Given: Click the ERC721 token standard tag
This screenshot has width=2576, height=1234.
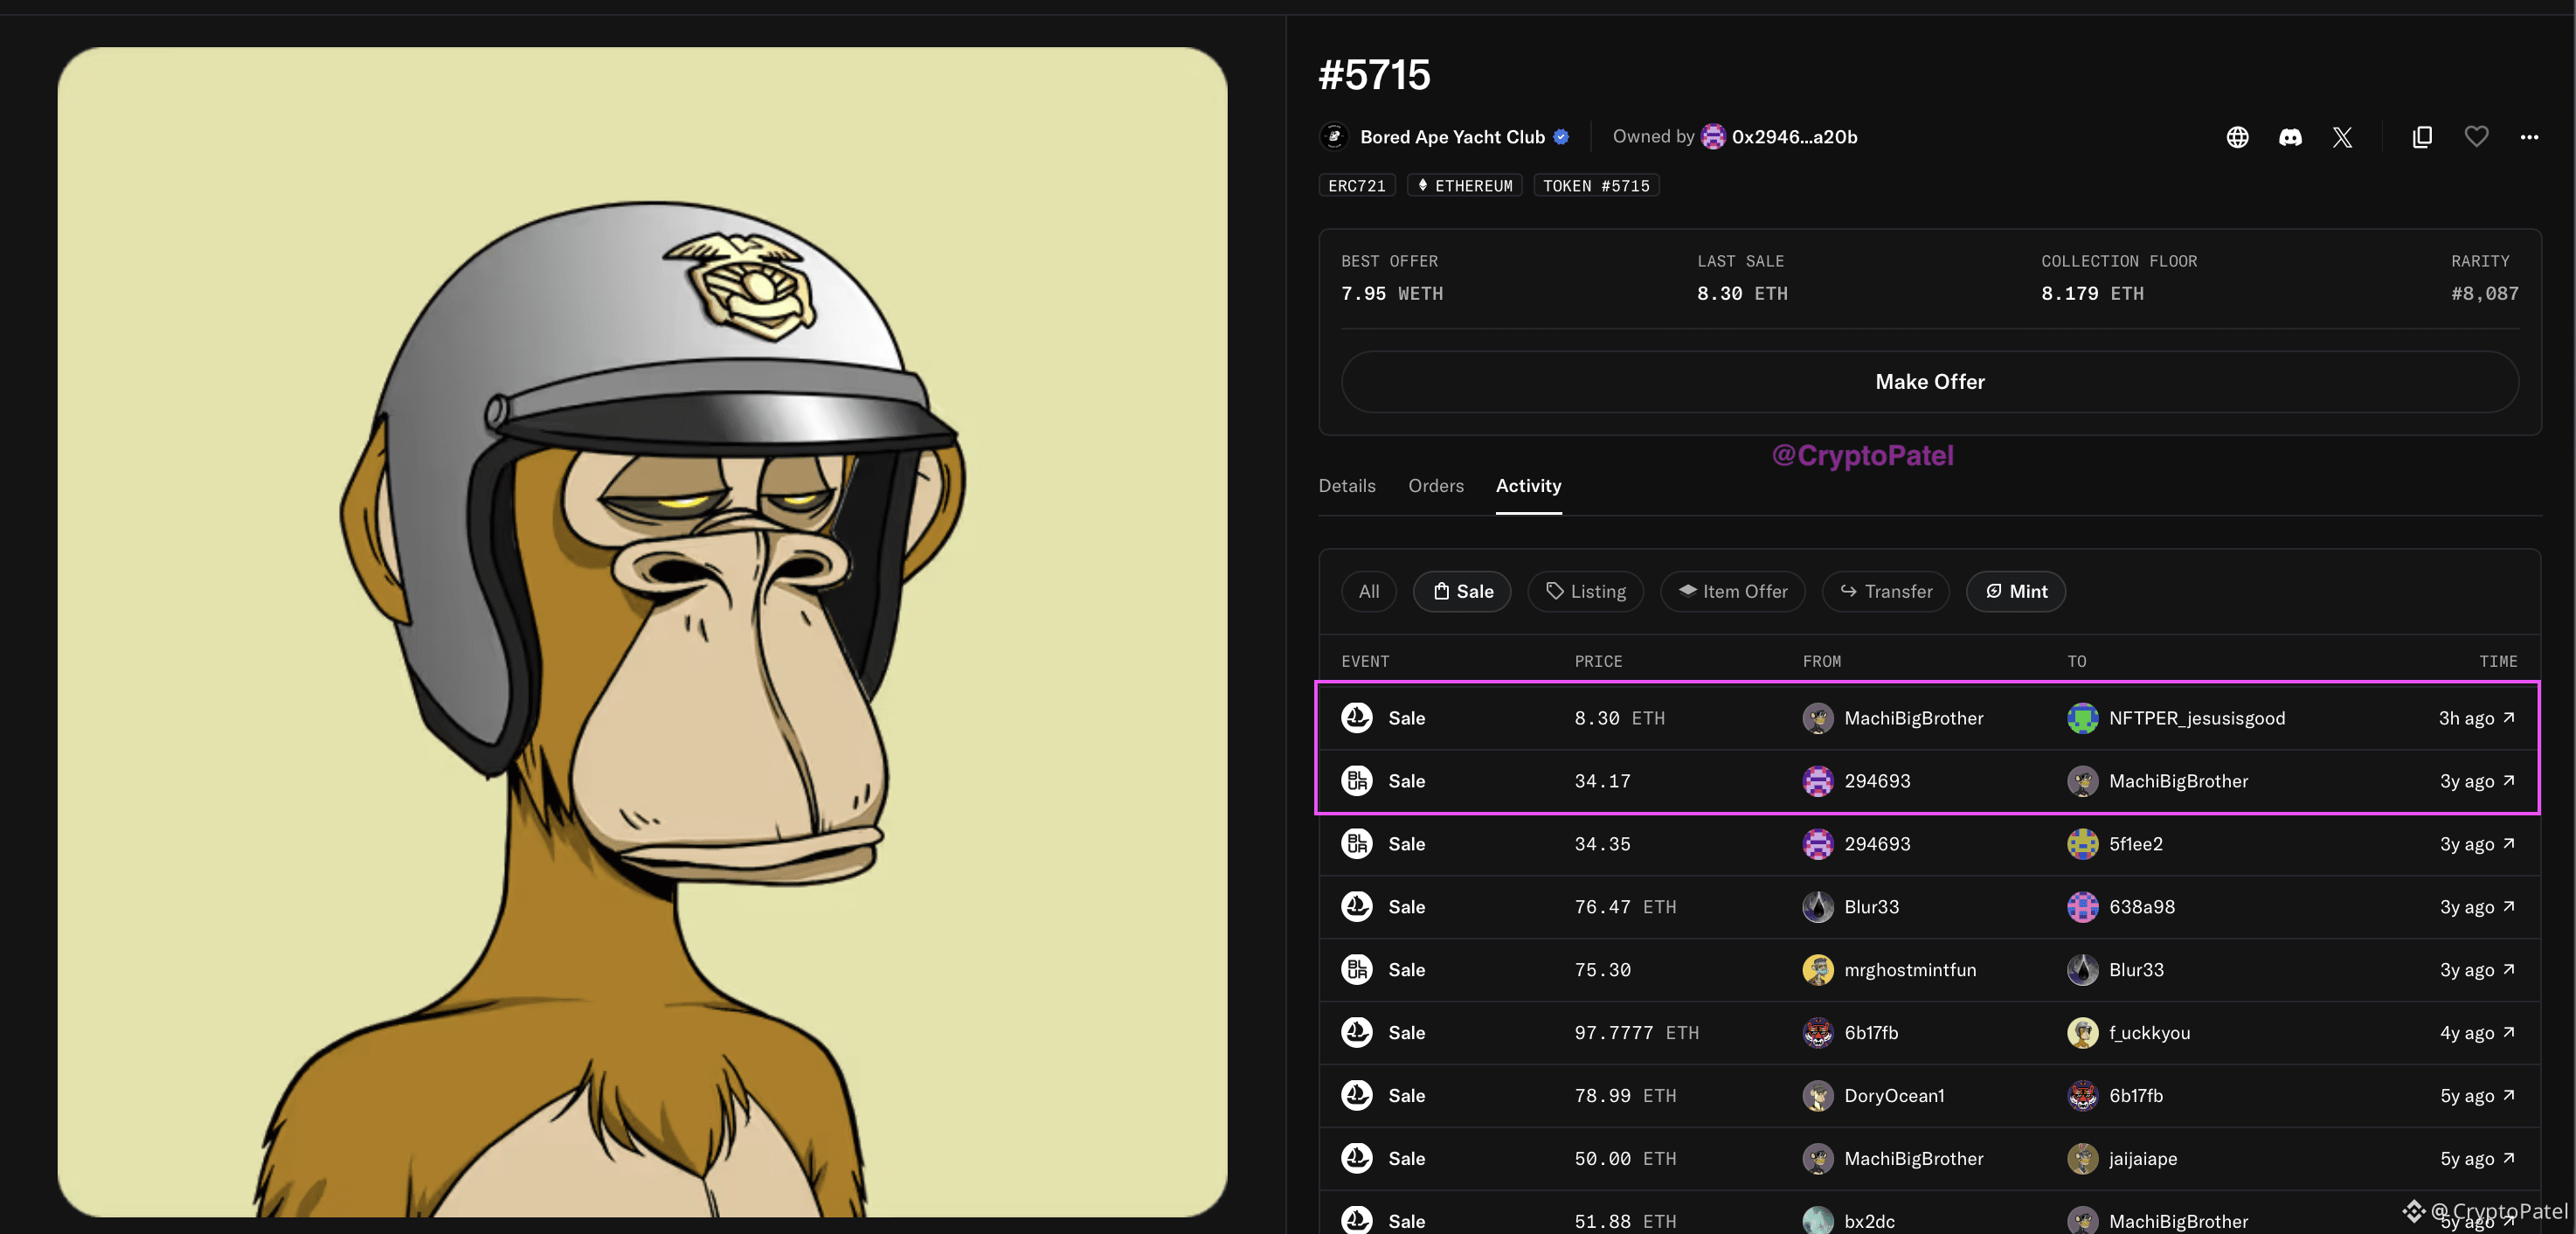Looking at the screenshot, I should tap(1357, 185).
